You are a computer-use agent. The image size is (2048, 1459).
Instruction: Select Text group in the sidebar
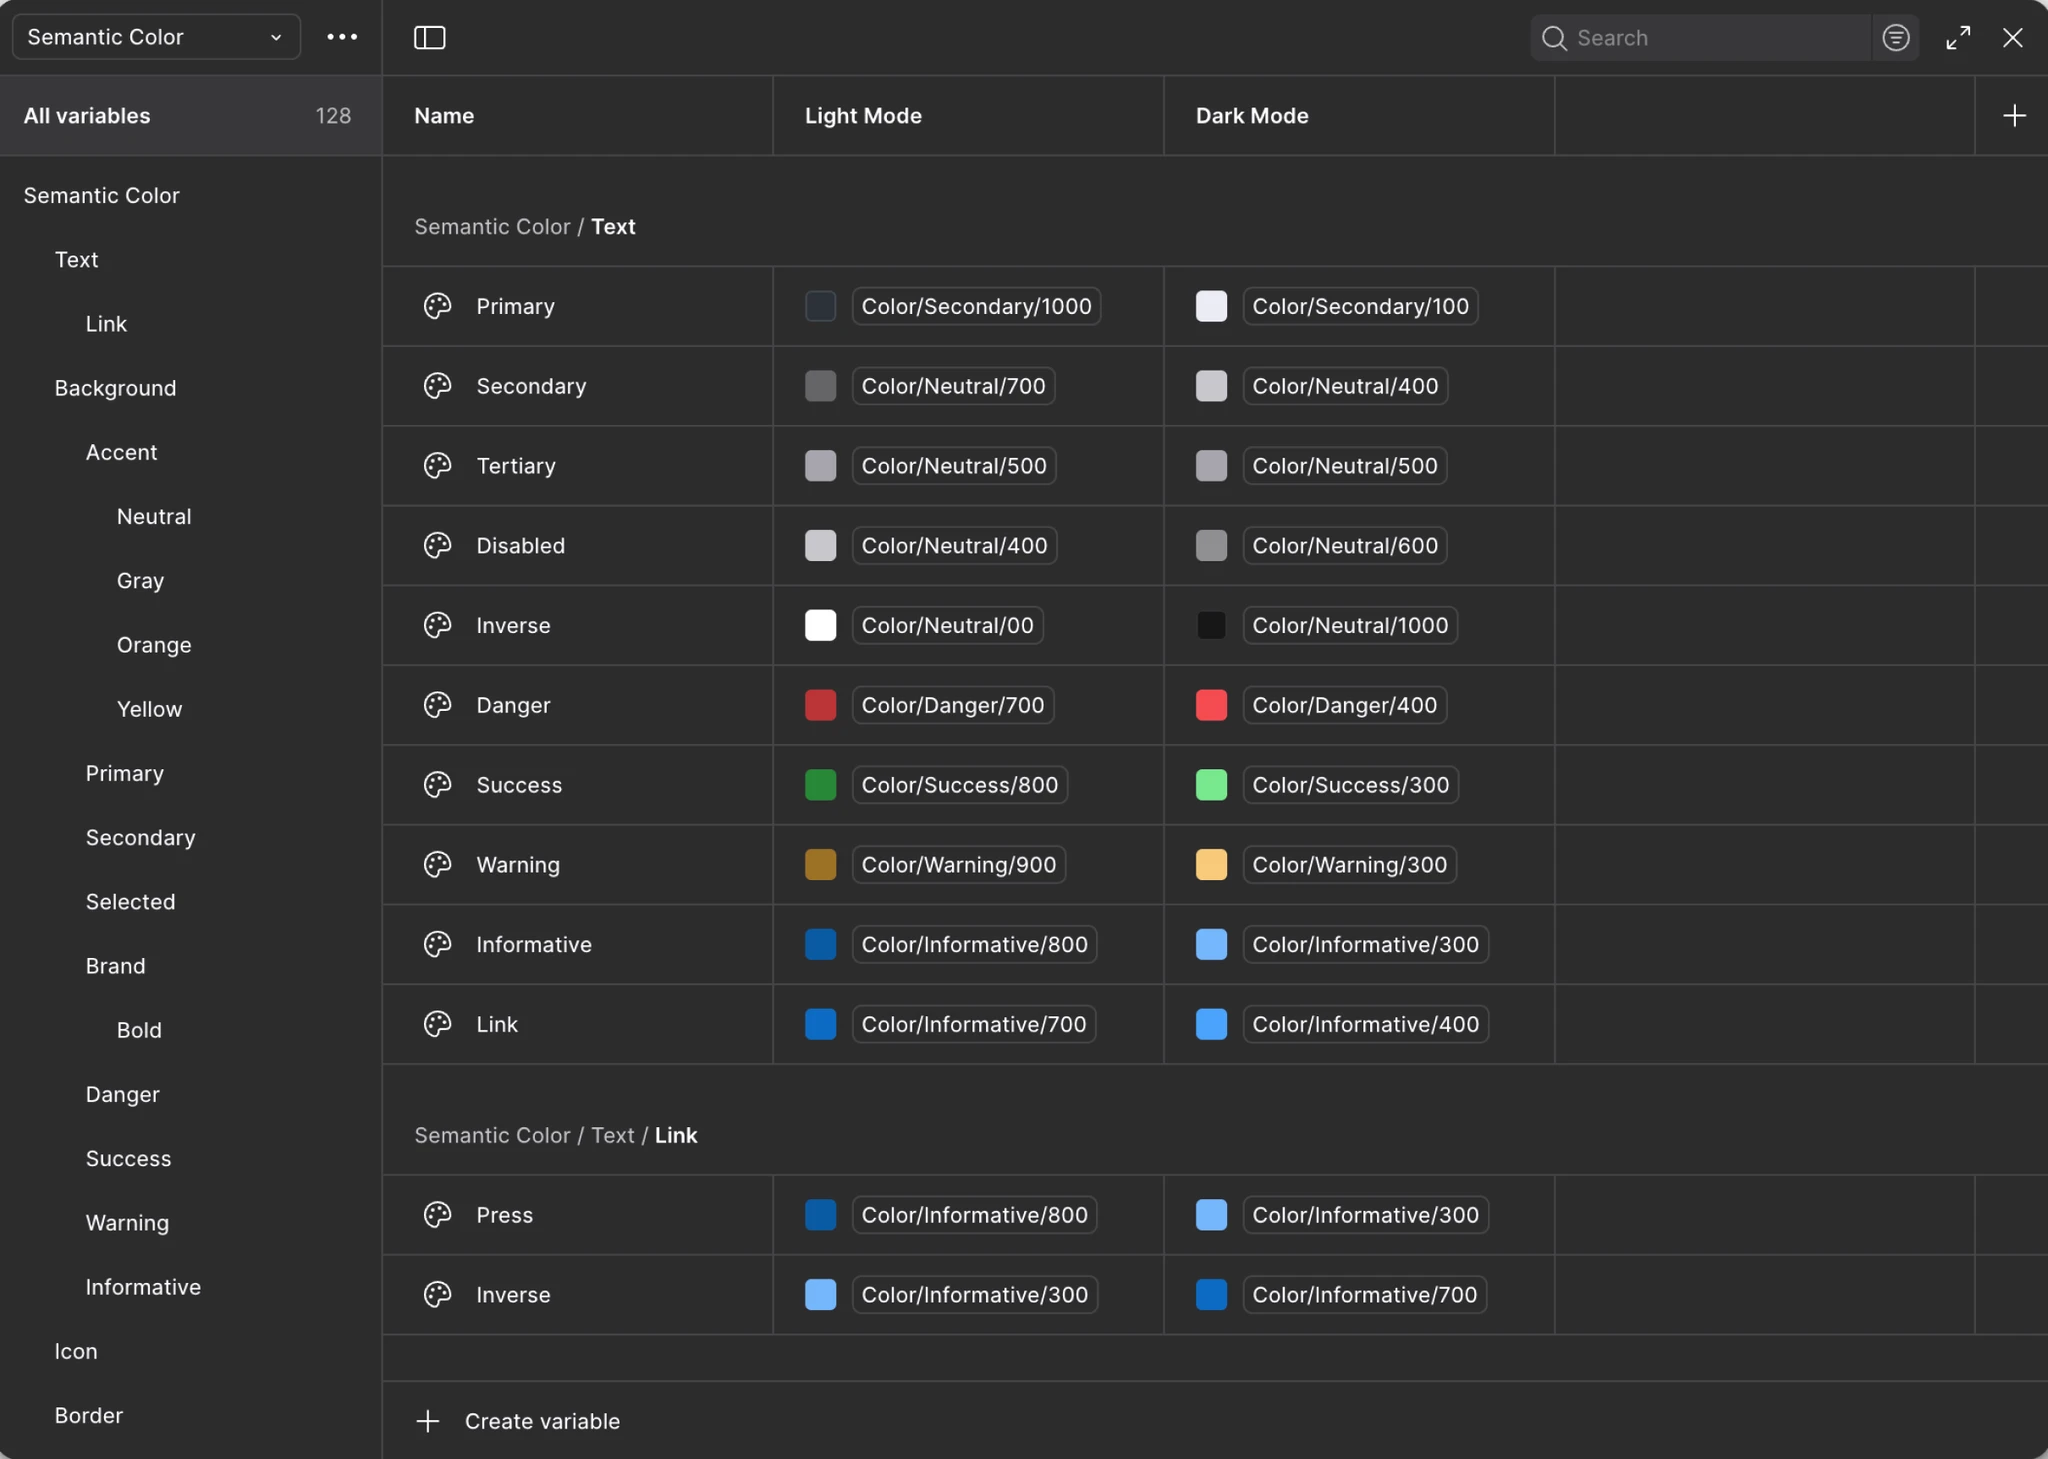76,260
